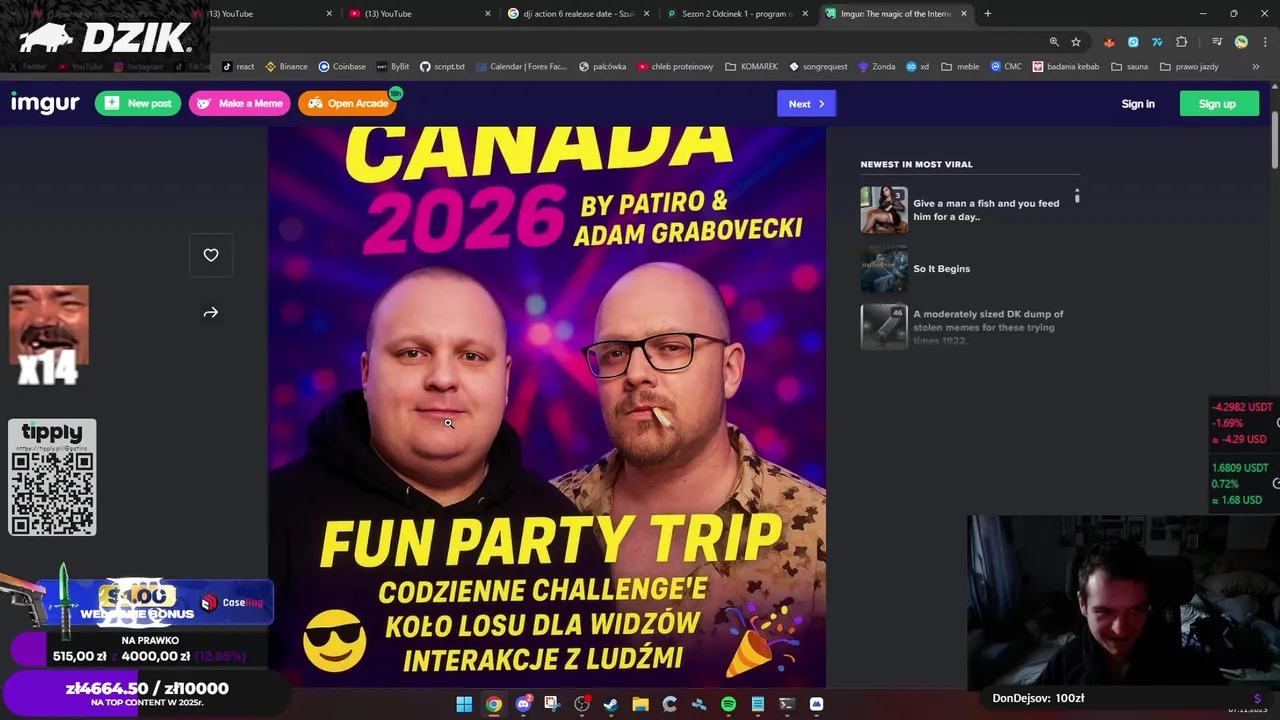This screenshot has height=720, width=1280.
Task: Open the Chrome three-dot menu
Action: pyautogui.click(x=1265, y=42)
